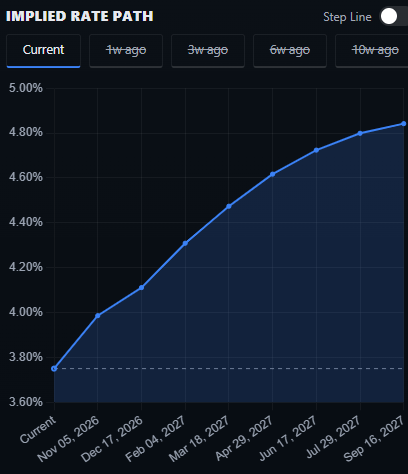The height and width of the screenshot is (474, 408).
Task: Click the Jun 17, 2027 data point
Action: (x=316, y=150)
